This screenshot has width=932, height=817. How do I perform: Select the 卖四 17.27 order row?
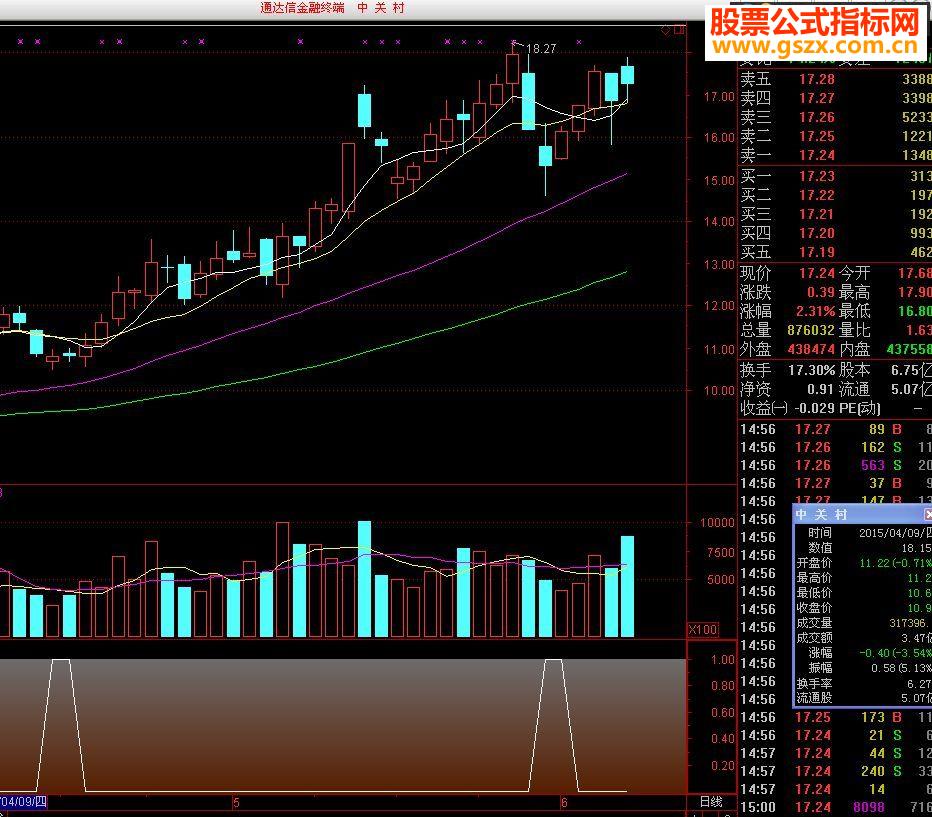[x=835, y=98]
